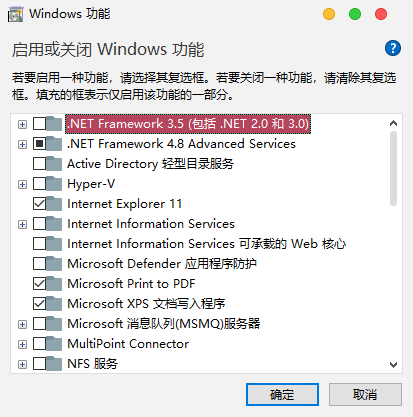Viewport: 413px width, 417px height.
Task: Select Internet Information Services 可承载的 Web 核心 item
Action: tap(207, 244)
